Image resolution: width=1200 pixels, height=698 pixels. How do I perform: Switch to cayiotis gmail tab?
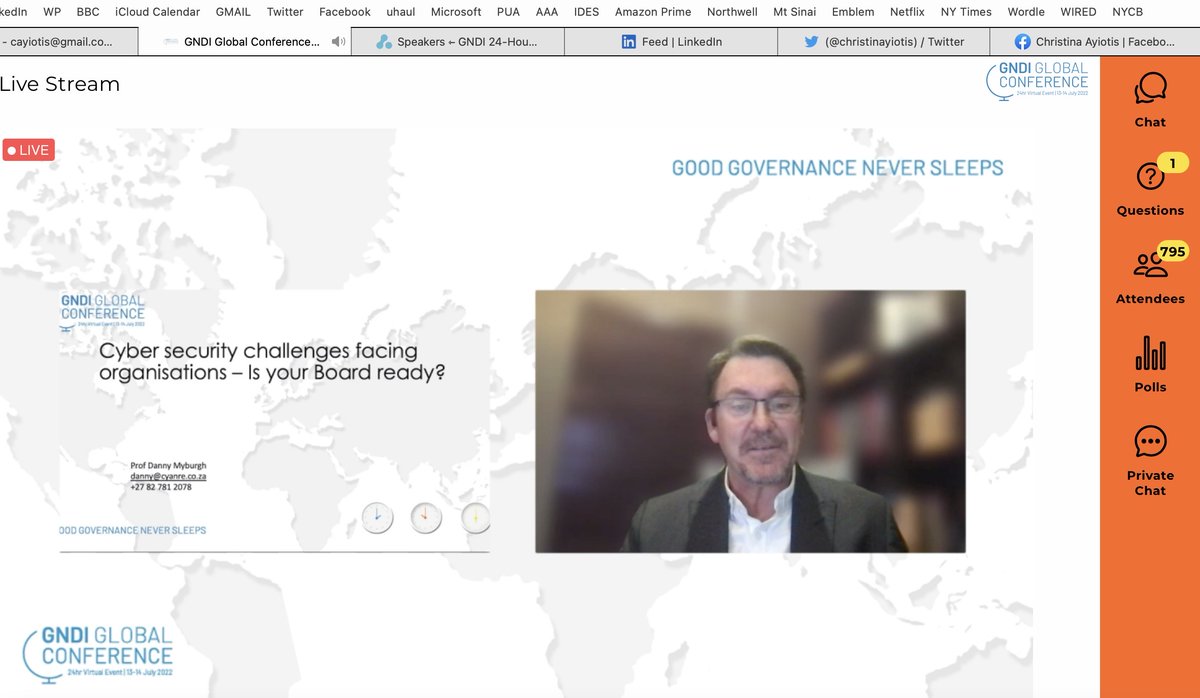pos(68,42)
